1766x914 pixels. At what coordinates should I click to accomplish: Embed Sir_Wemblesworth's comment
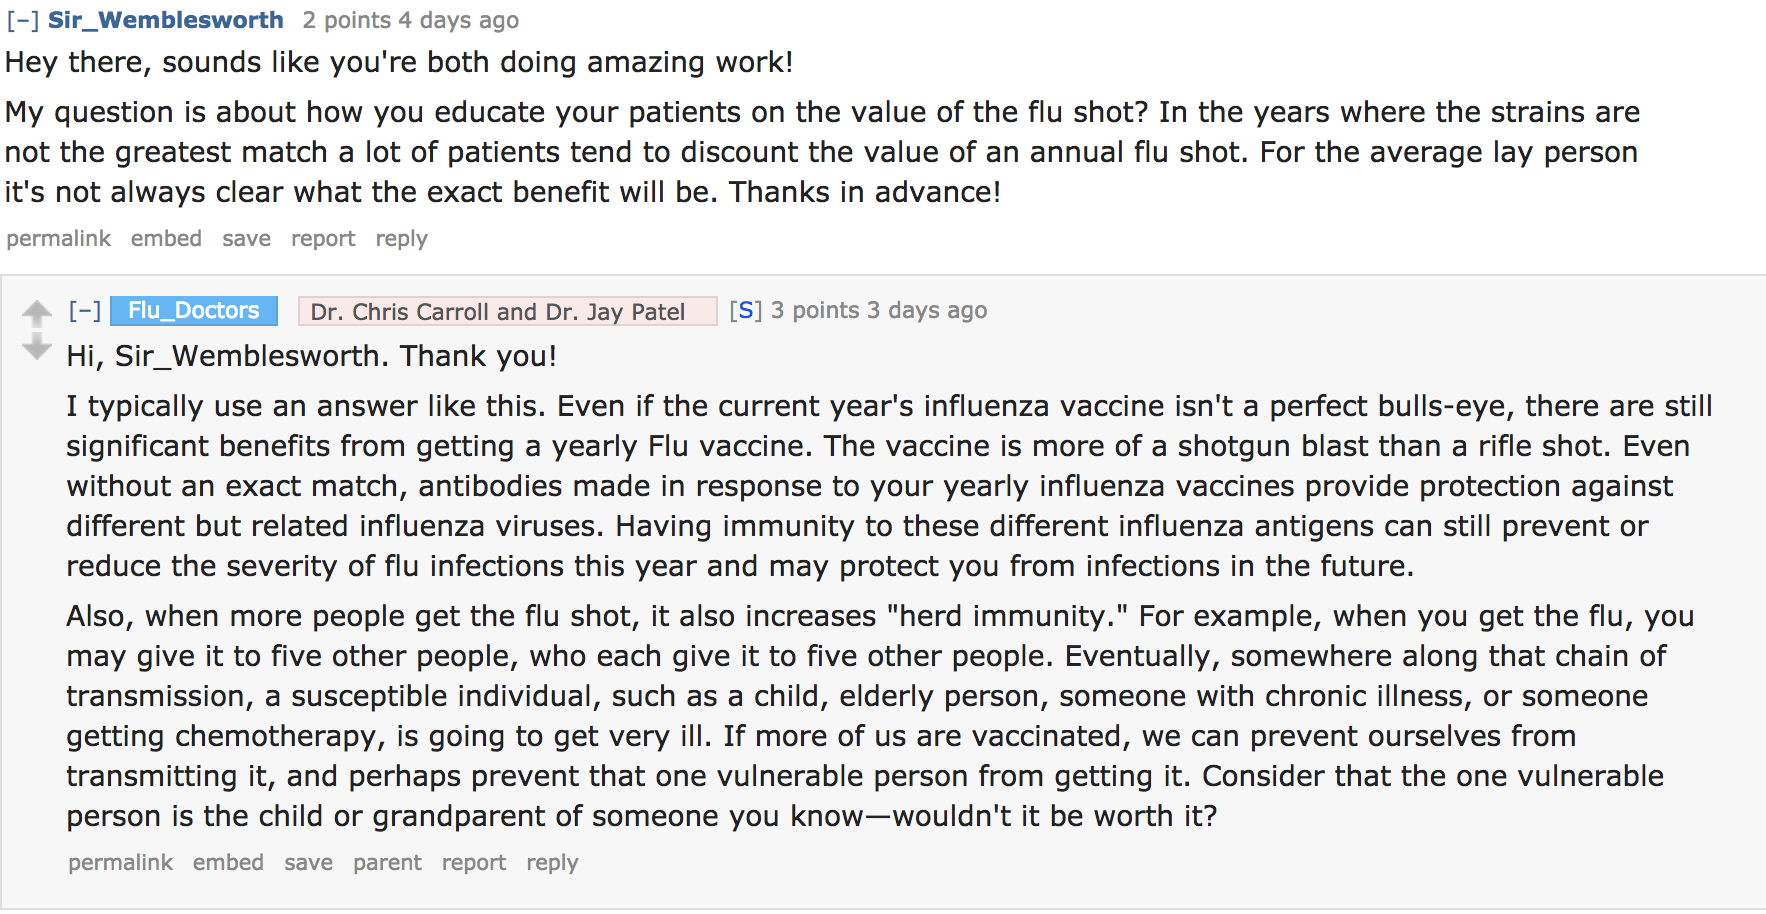(166, 238)
